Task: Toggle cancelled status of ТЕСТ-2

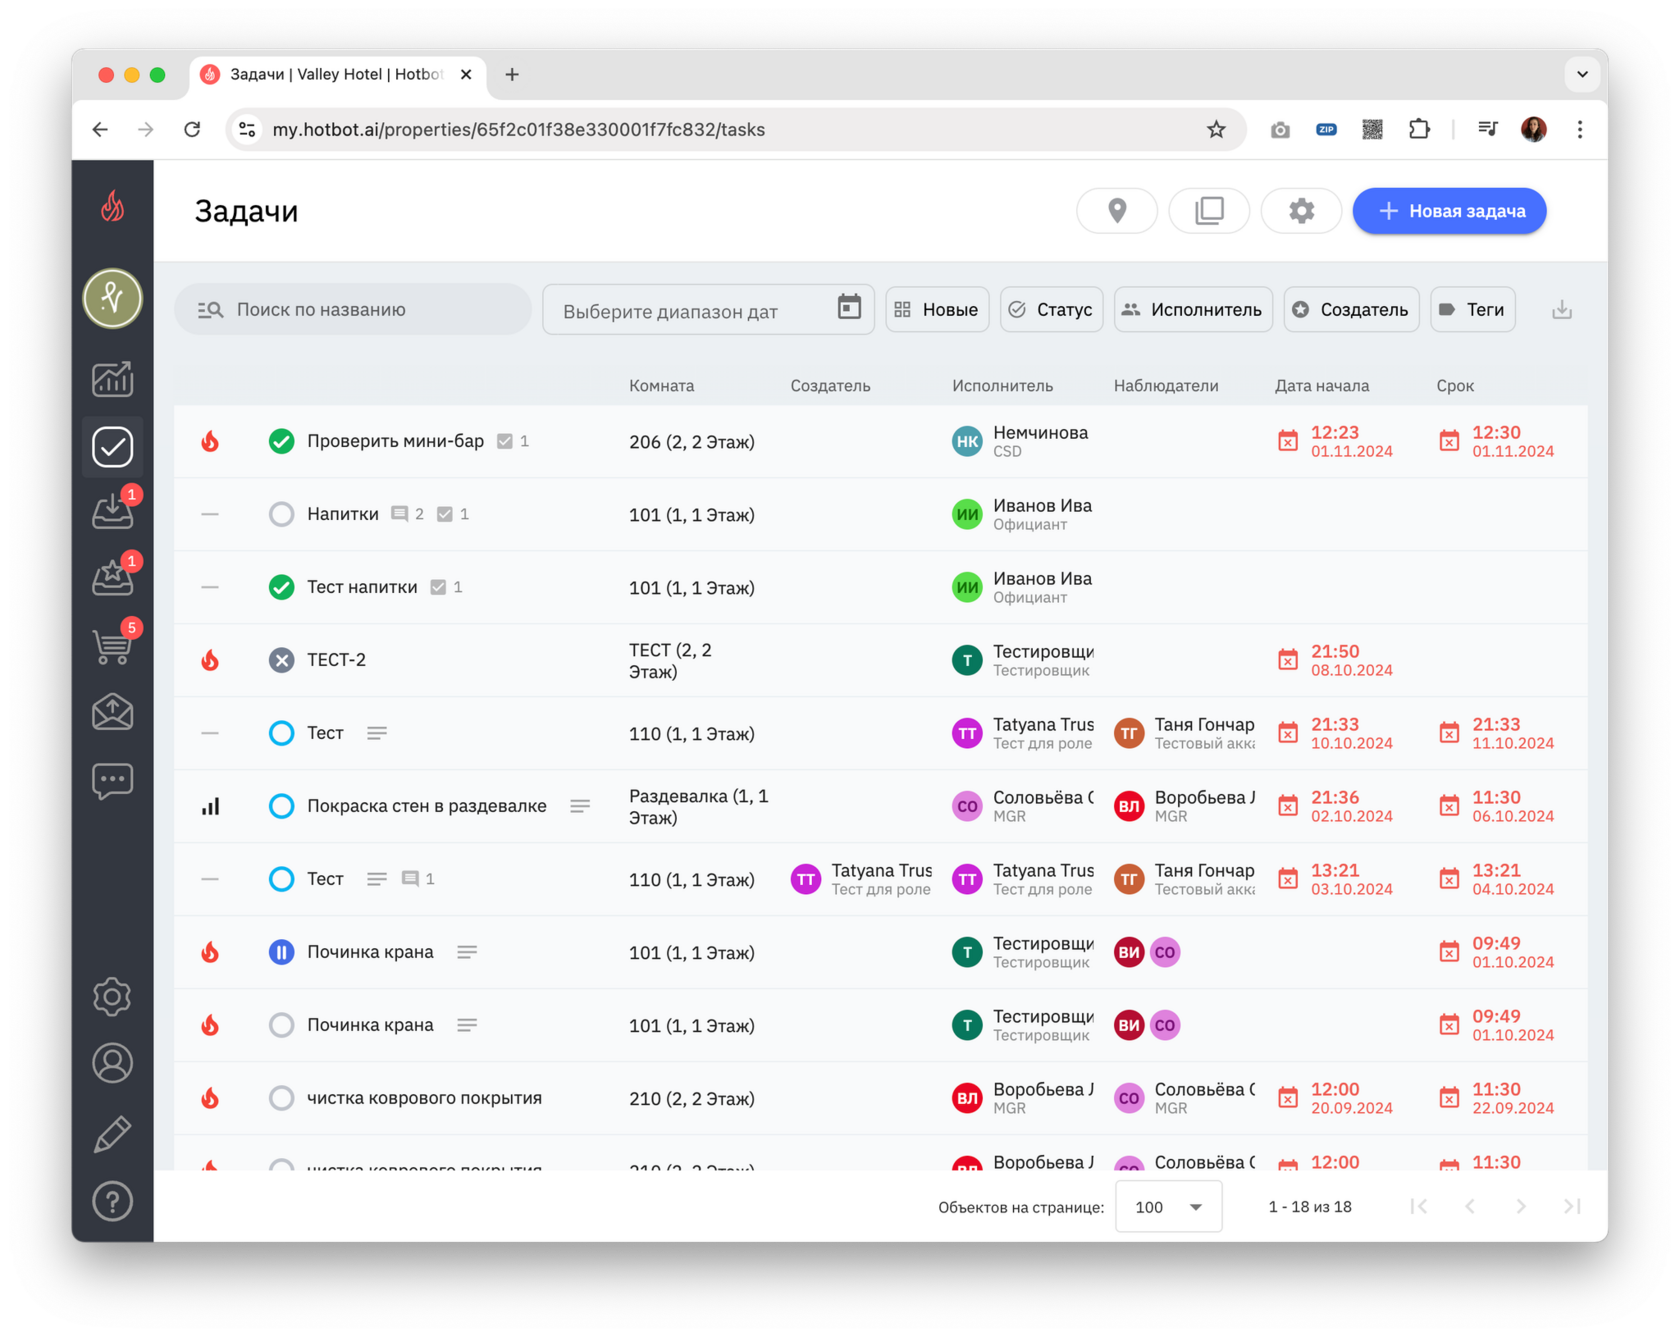Action: 281,660
